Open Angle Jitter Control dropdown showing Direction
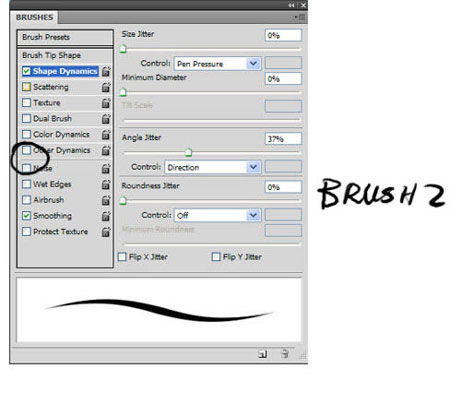The height and width of the screenshot is (404, 450). tap(213, 167)
